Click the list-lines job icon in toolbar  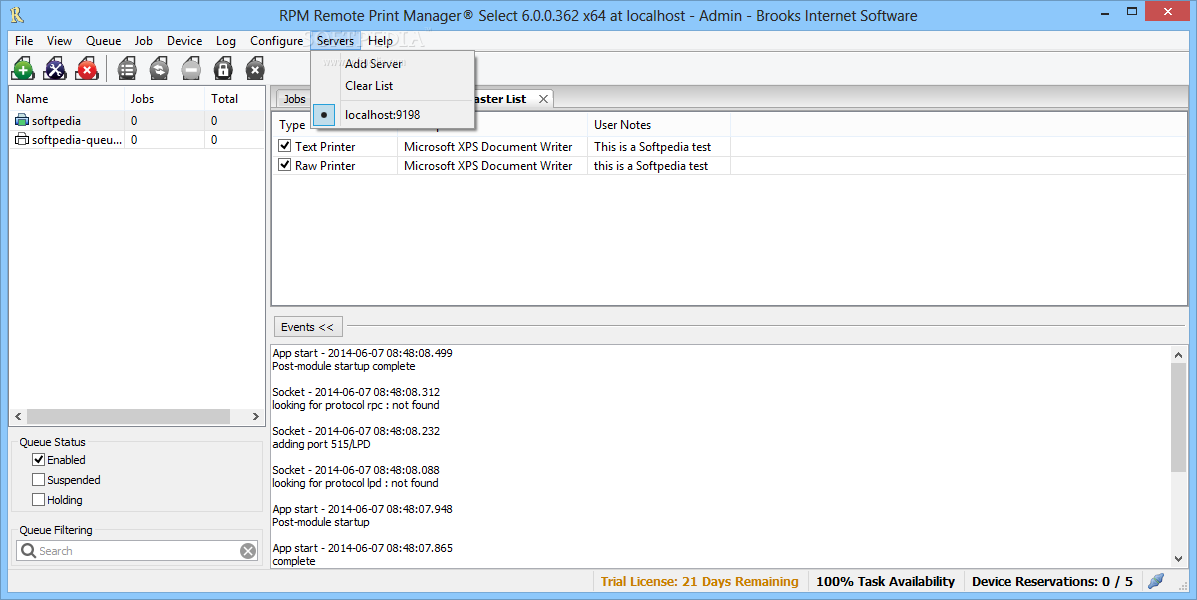[x=127, y=69]
